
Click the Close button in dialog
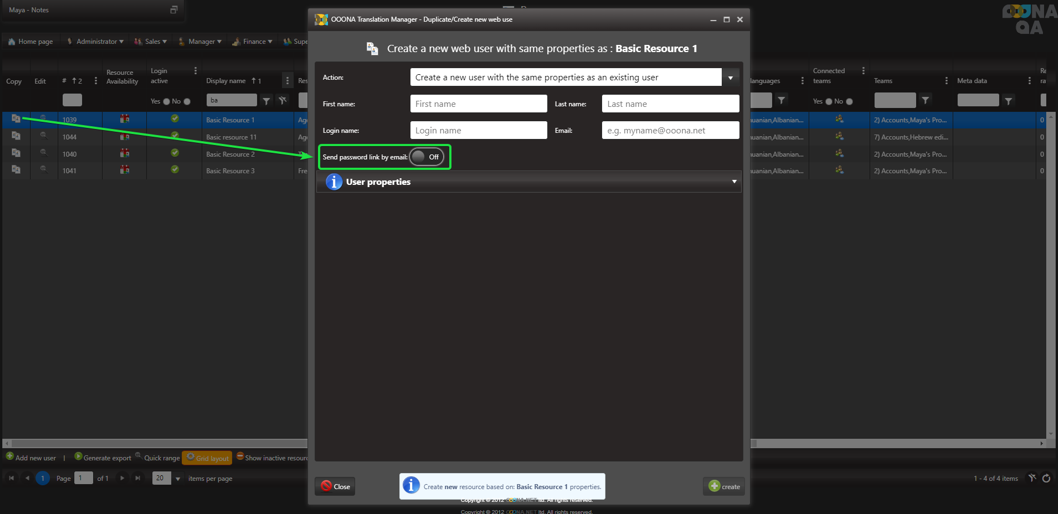[x=335, y=486]
